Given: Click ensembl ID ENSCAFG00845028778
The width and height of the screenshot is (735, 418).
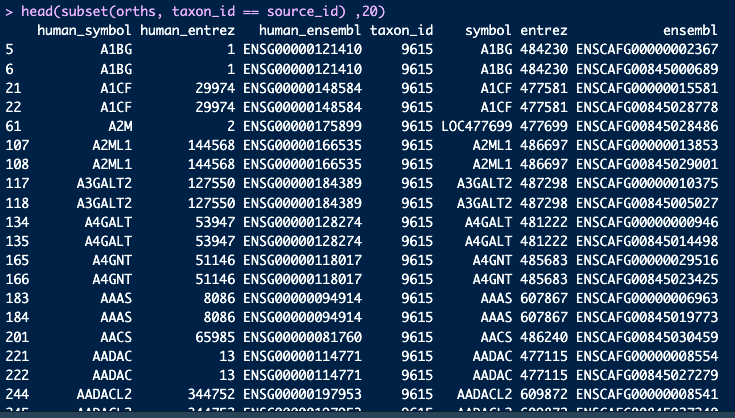Looking at the screenshot, I should tap(647, 107).
